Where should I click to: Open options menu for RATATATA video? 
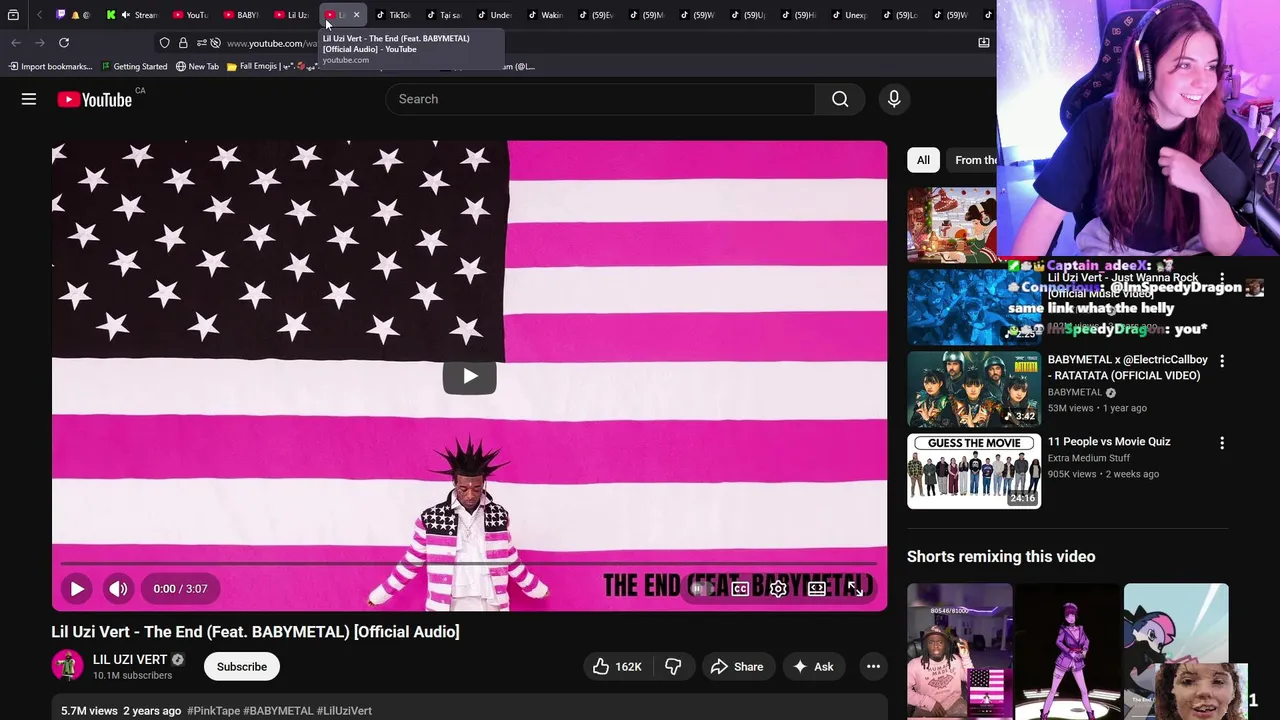[x=1221, y=361]
